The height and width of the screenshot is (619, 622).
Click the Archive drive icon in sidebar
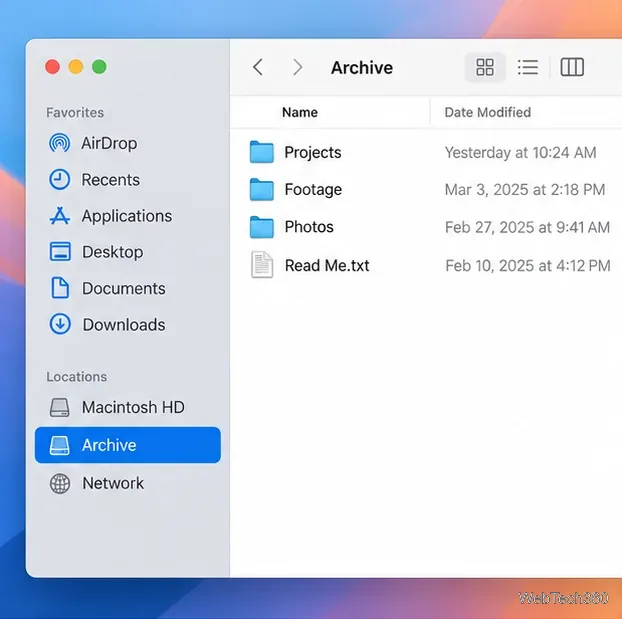point(60,445)
